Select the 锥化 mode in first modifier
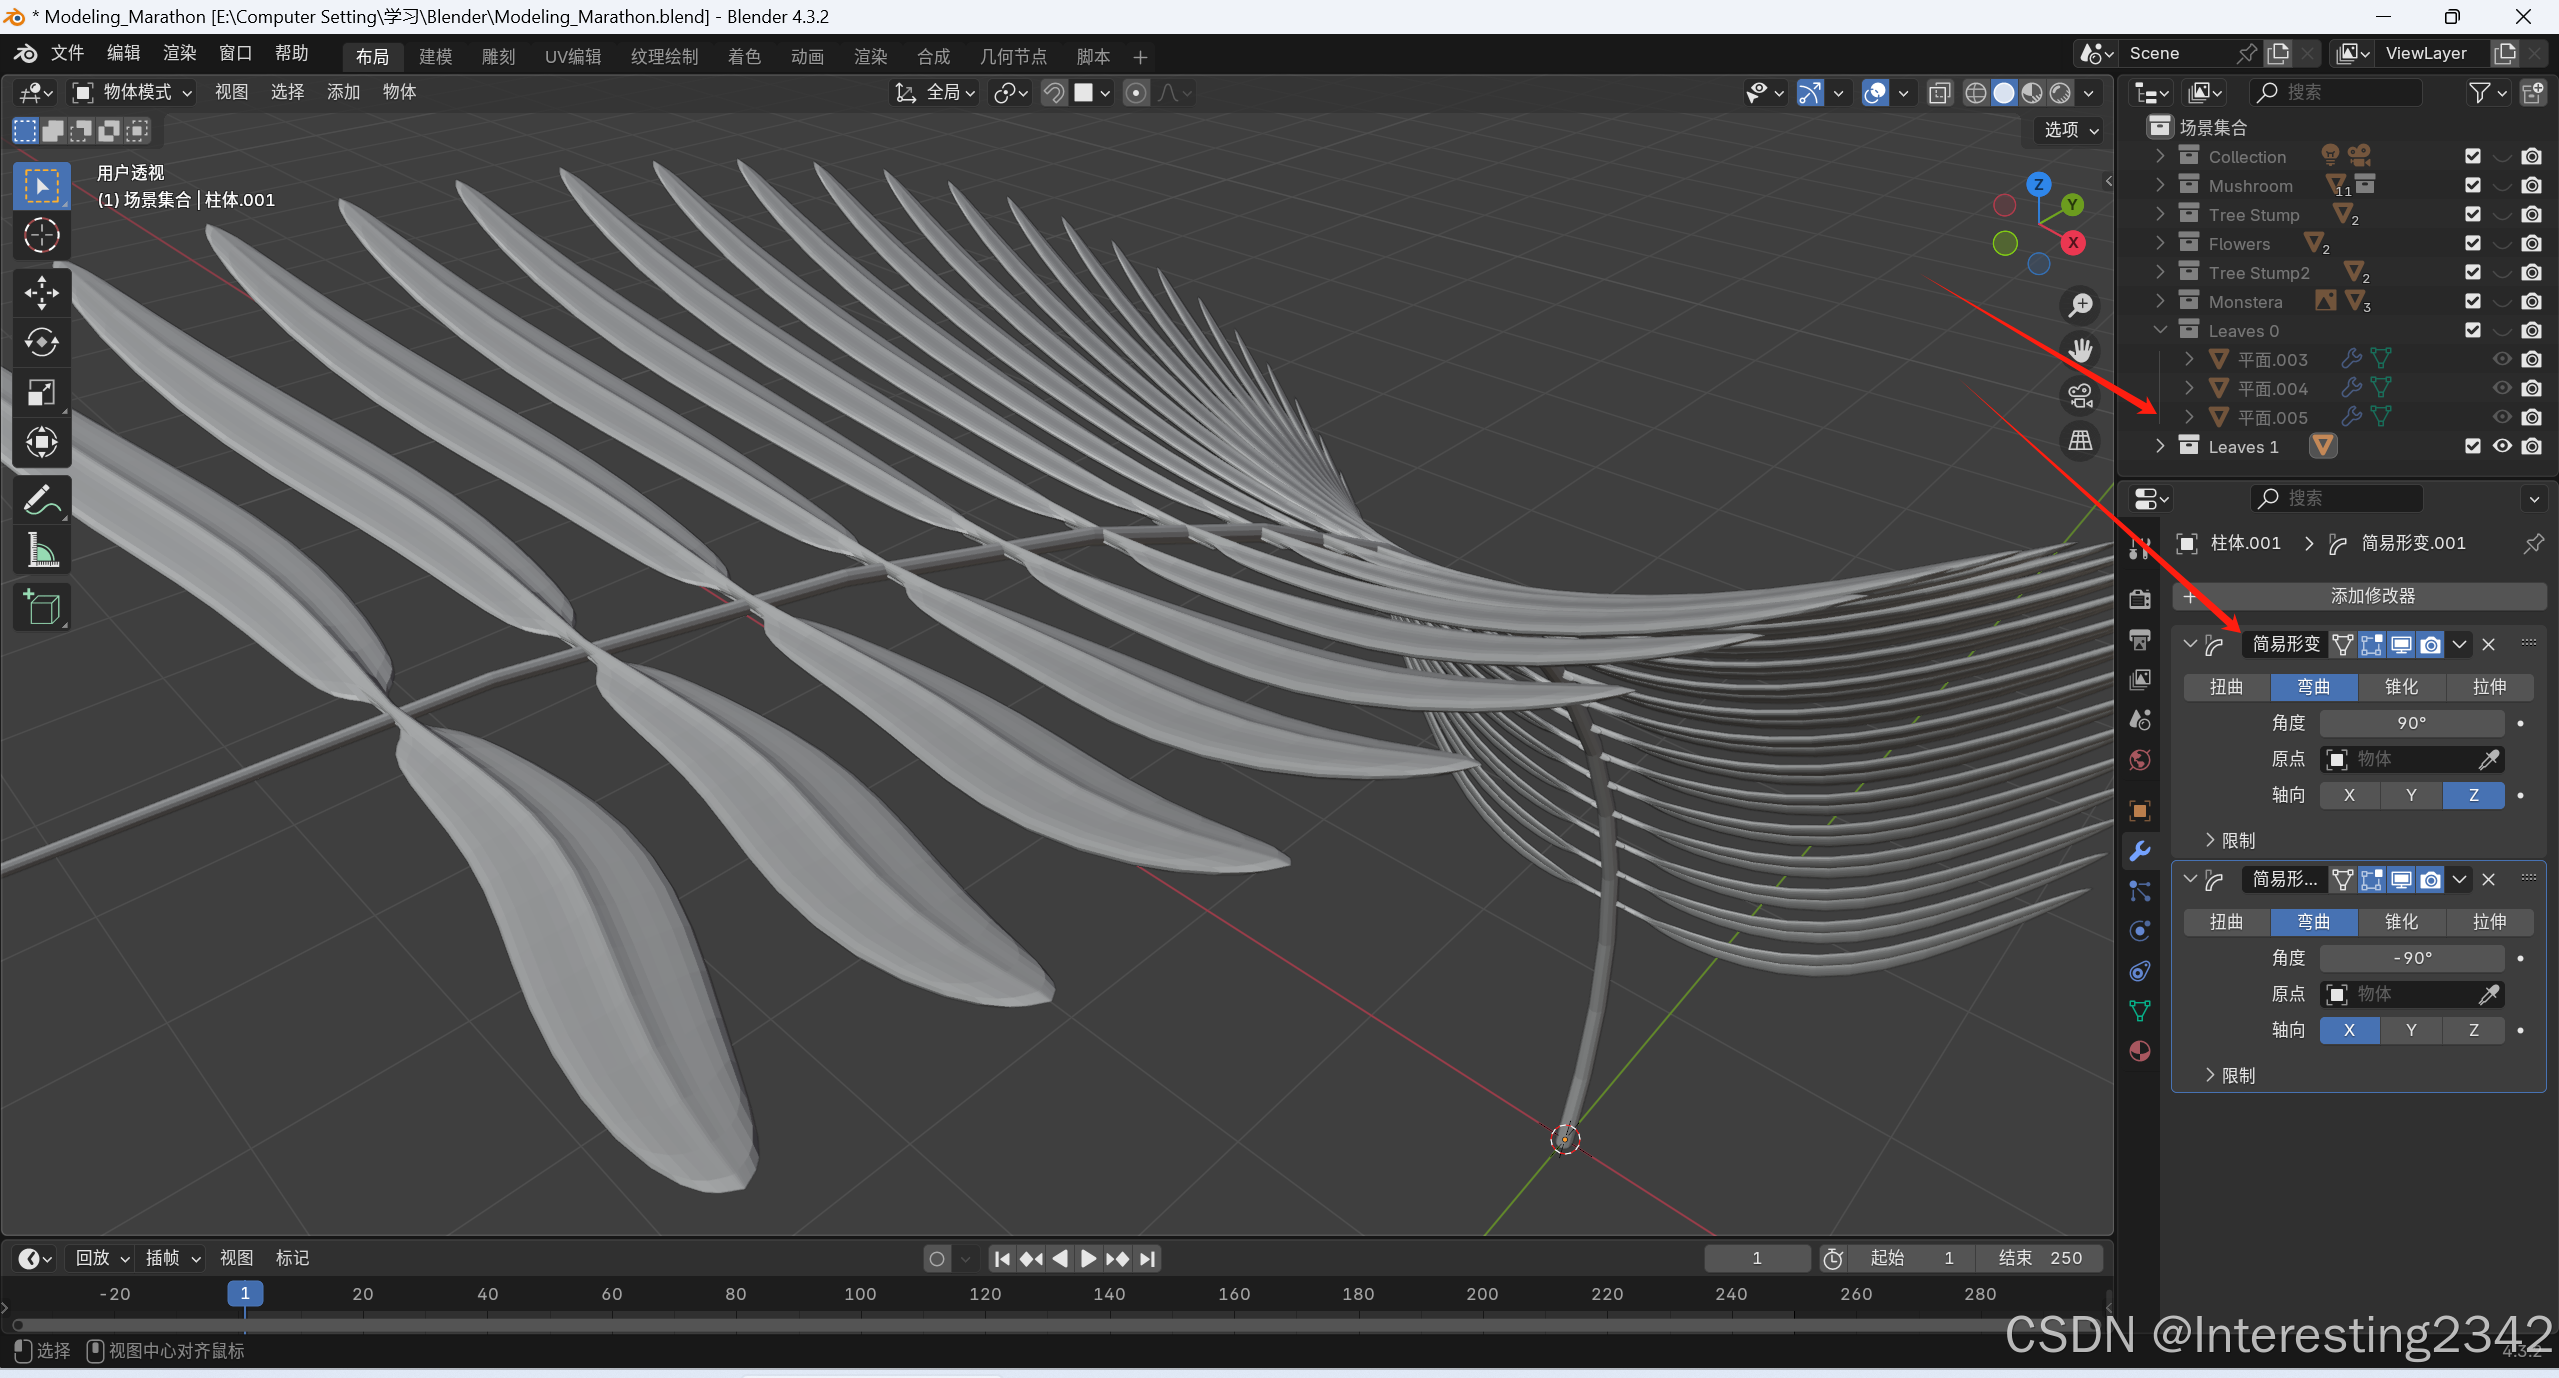The width and height of the screenshot is (2559, 1378). pos(2401,687)
